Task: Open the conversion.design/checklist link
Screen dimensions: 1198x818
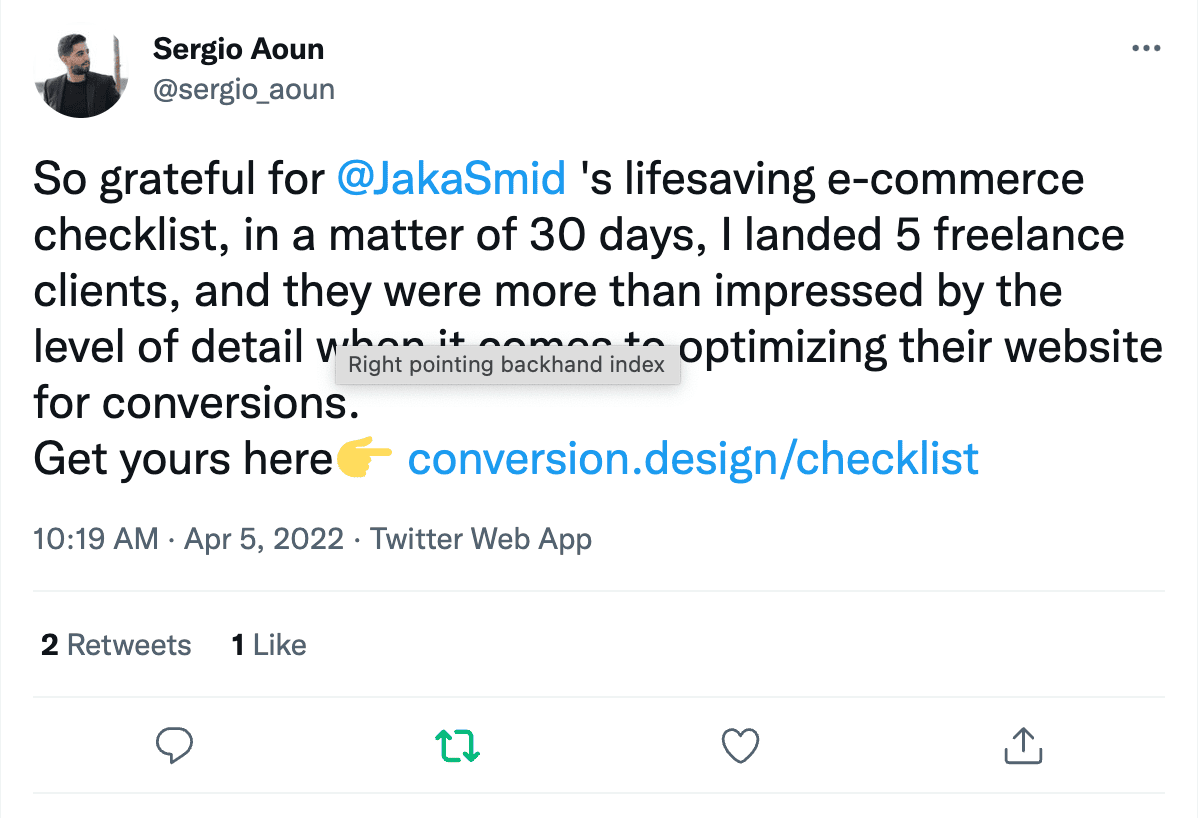Action: [693, 459]
